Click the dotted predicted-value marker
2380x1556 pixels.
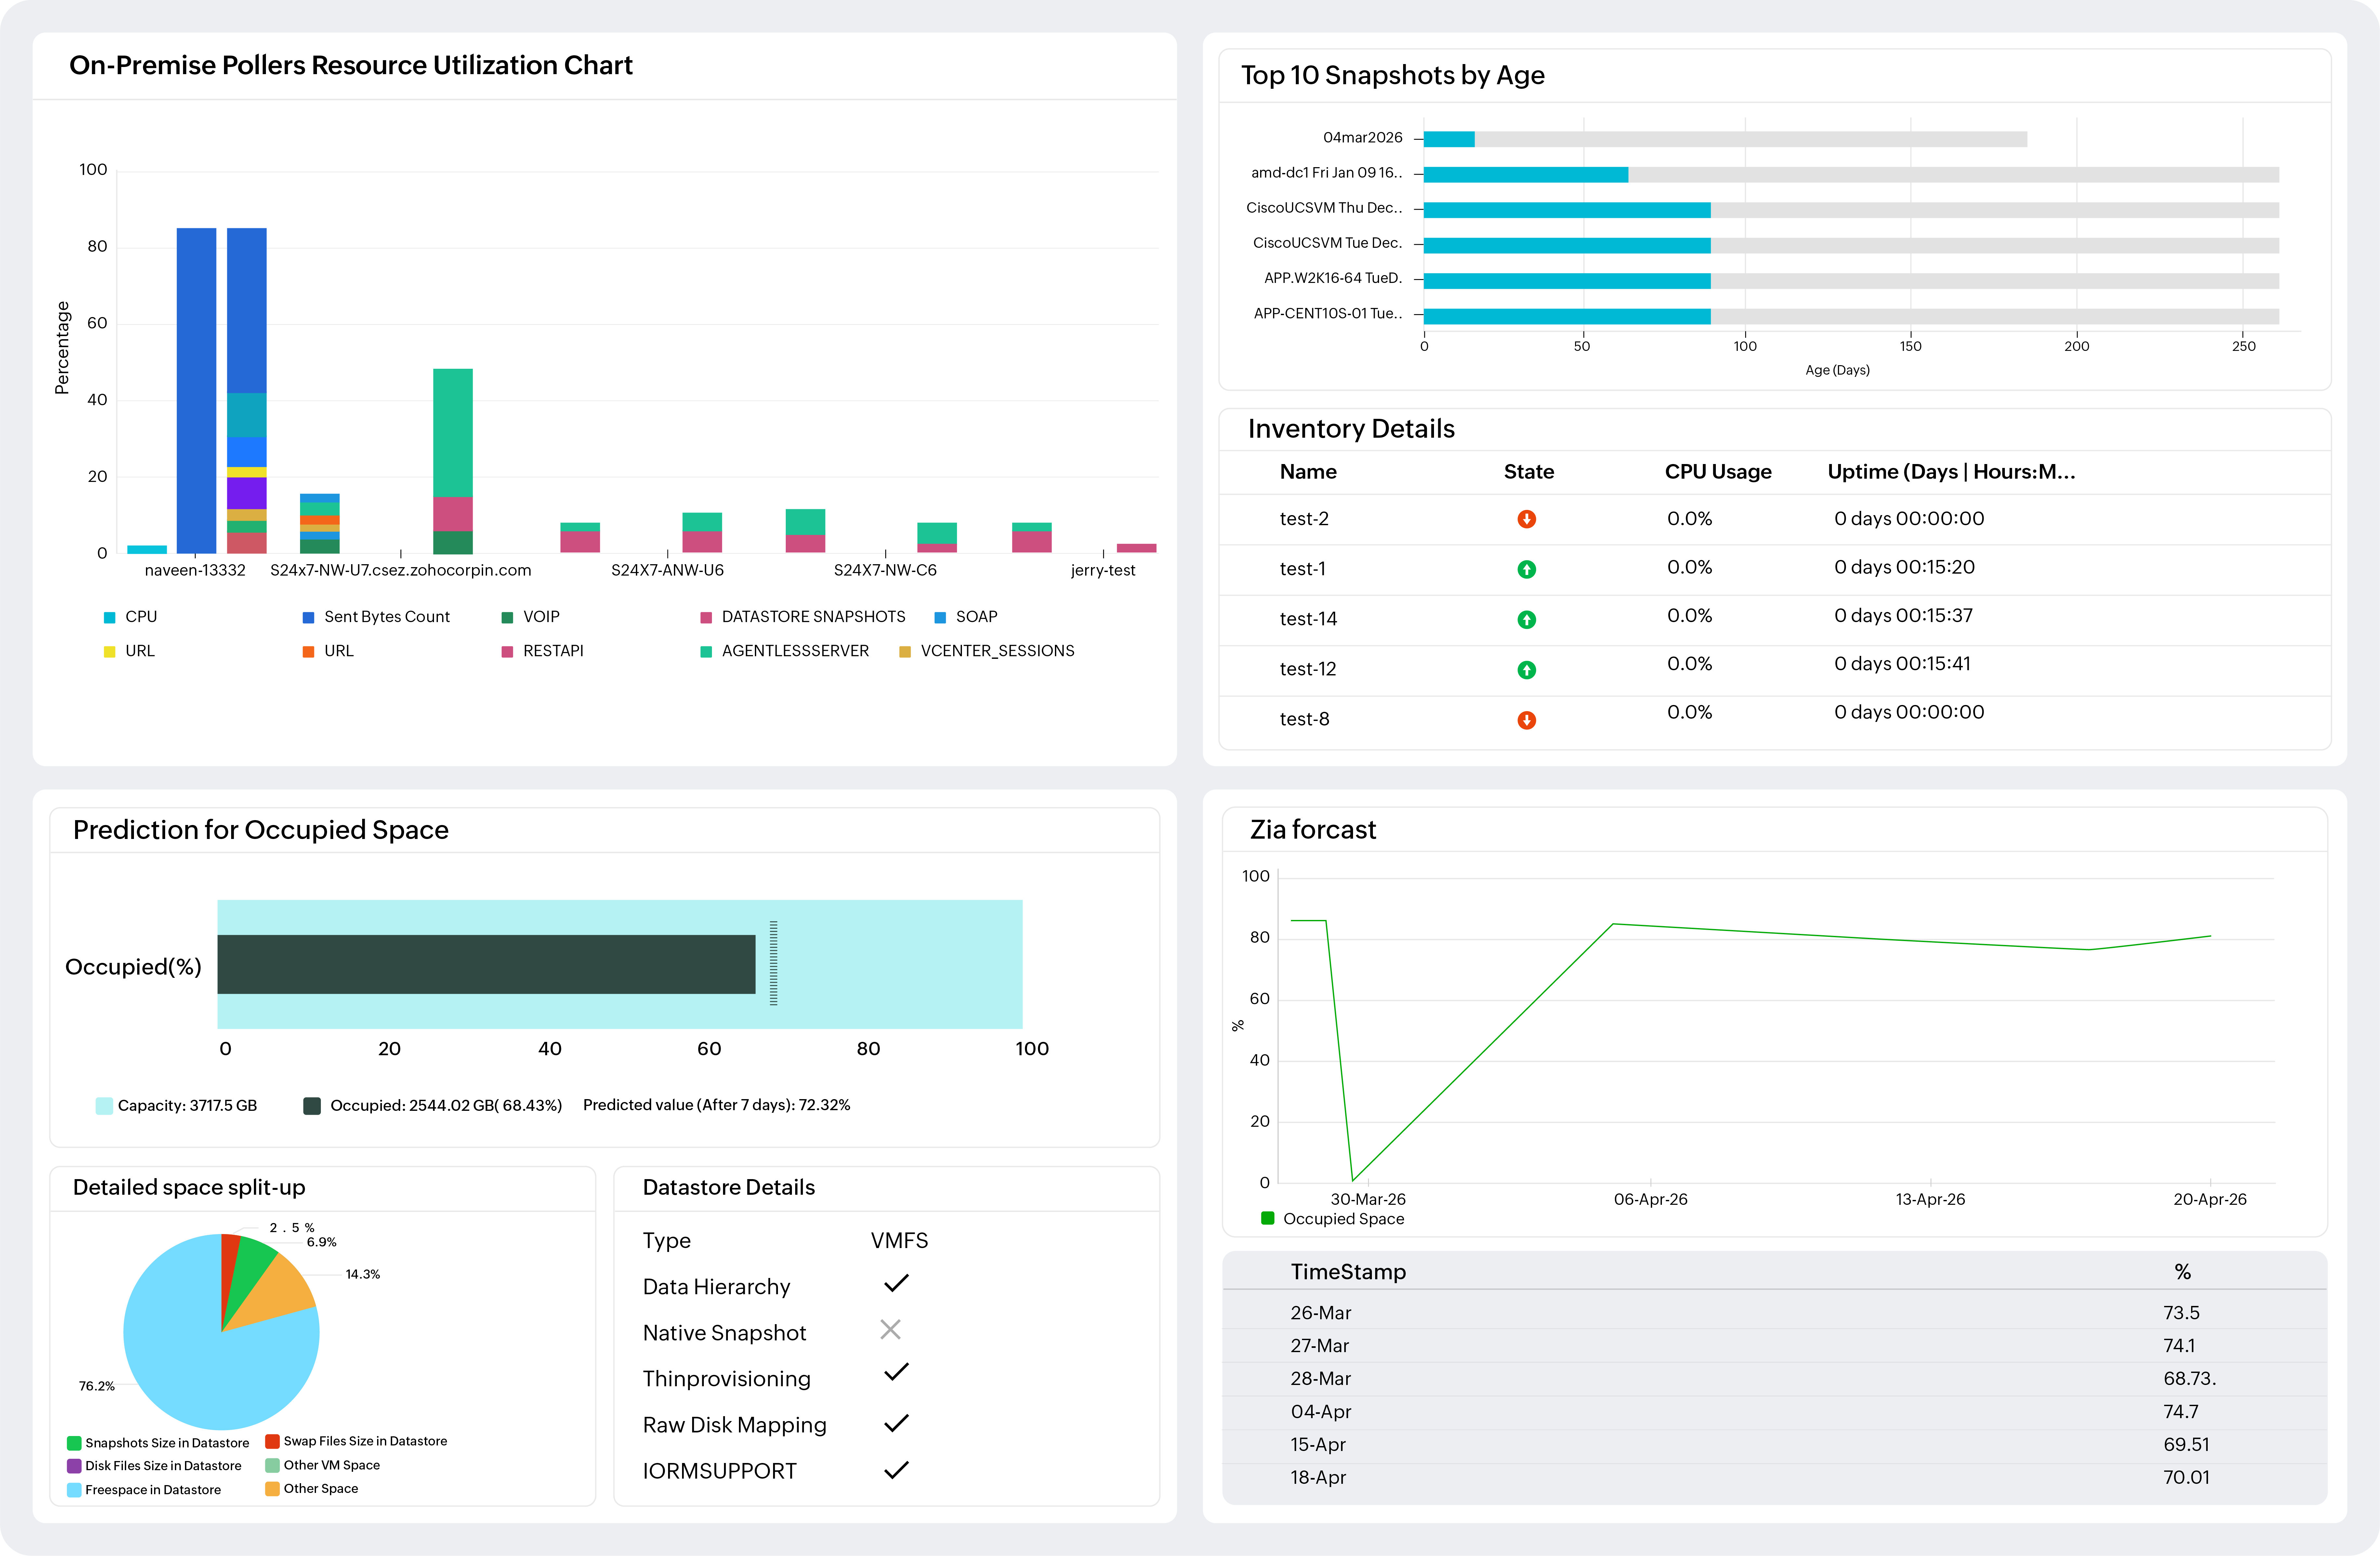click(x=773, y=963)
